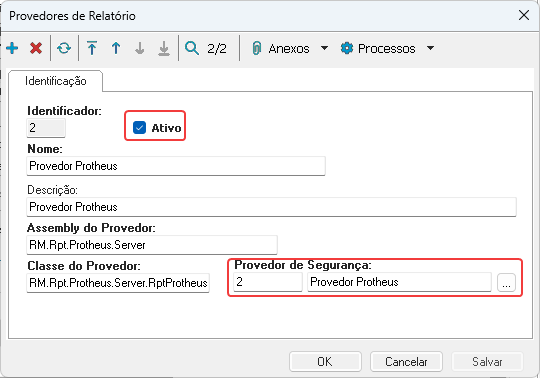Delete the record with the red X icon

point(36,48)
